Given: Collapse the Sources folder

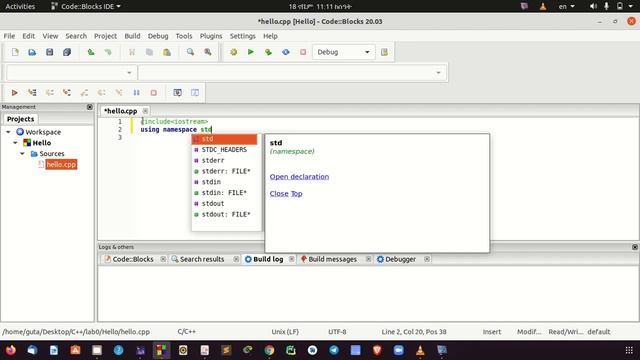Looking at the screenshot, I should (22, 153).
